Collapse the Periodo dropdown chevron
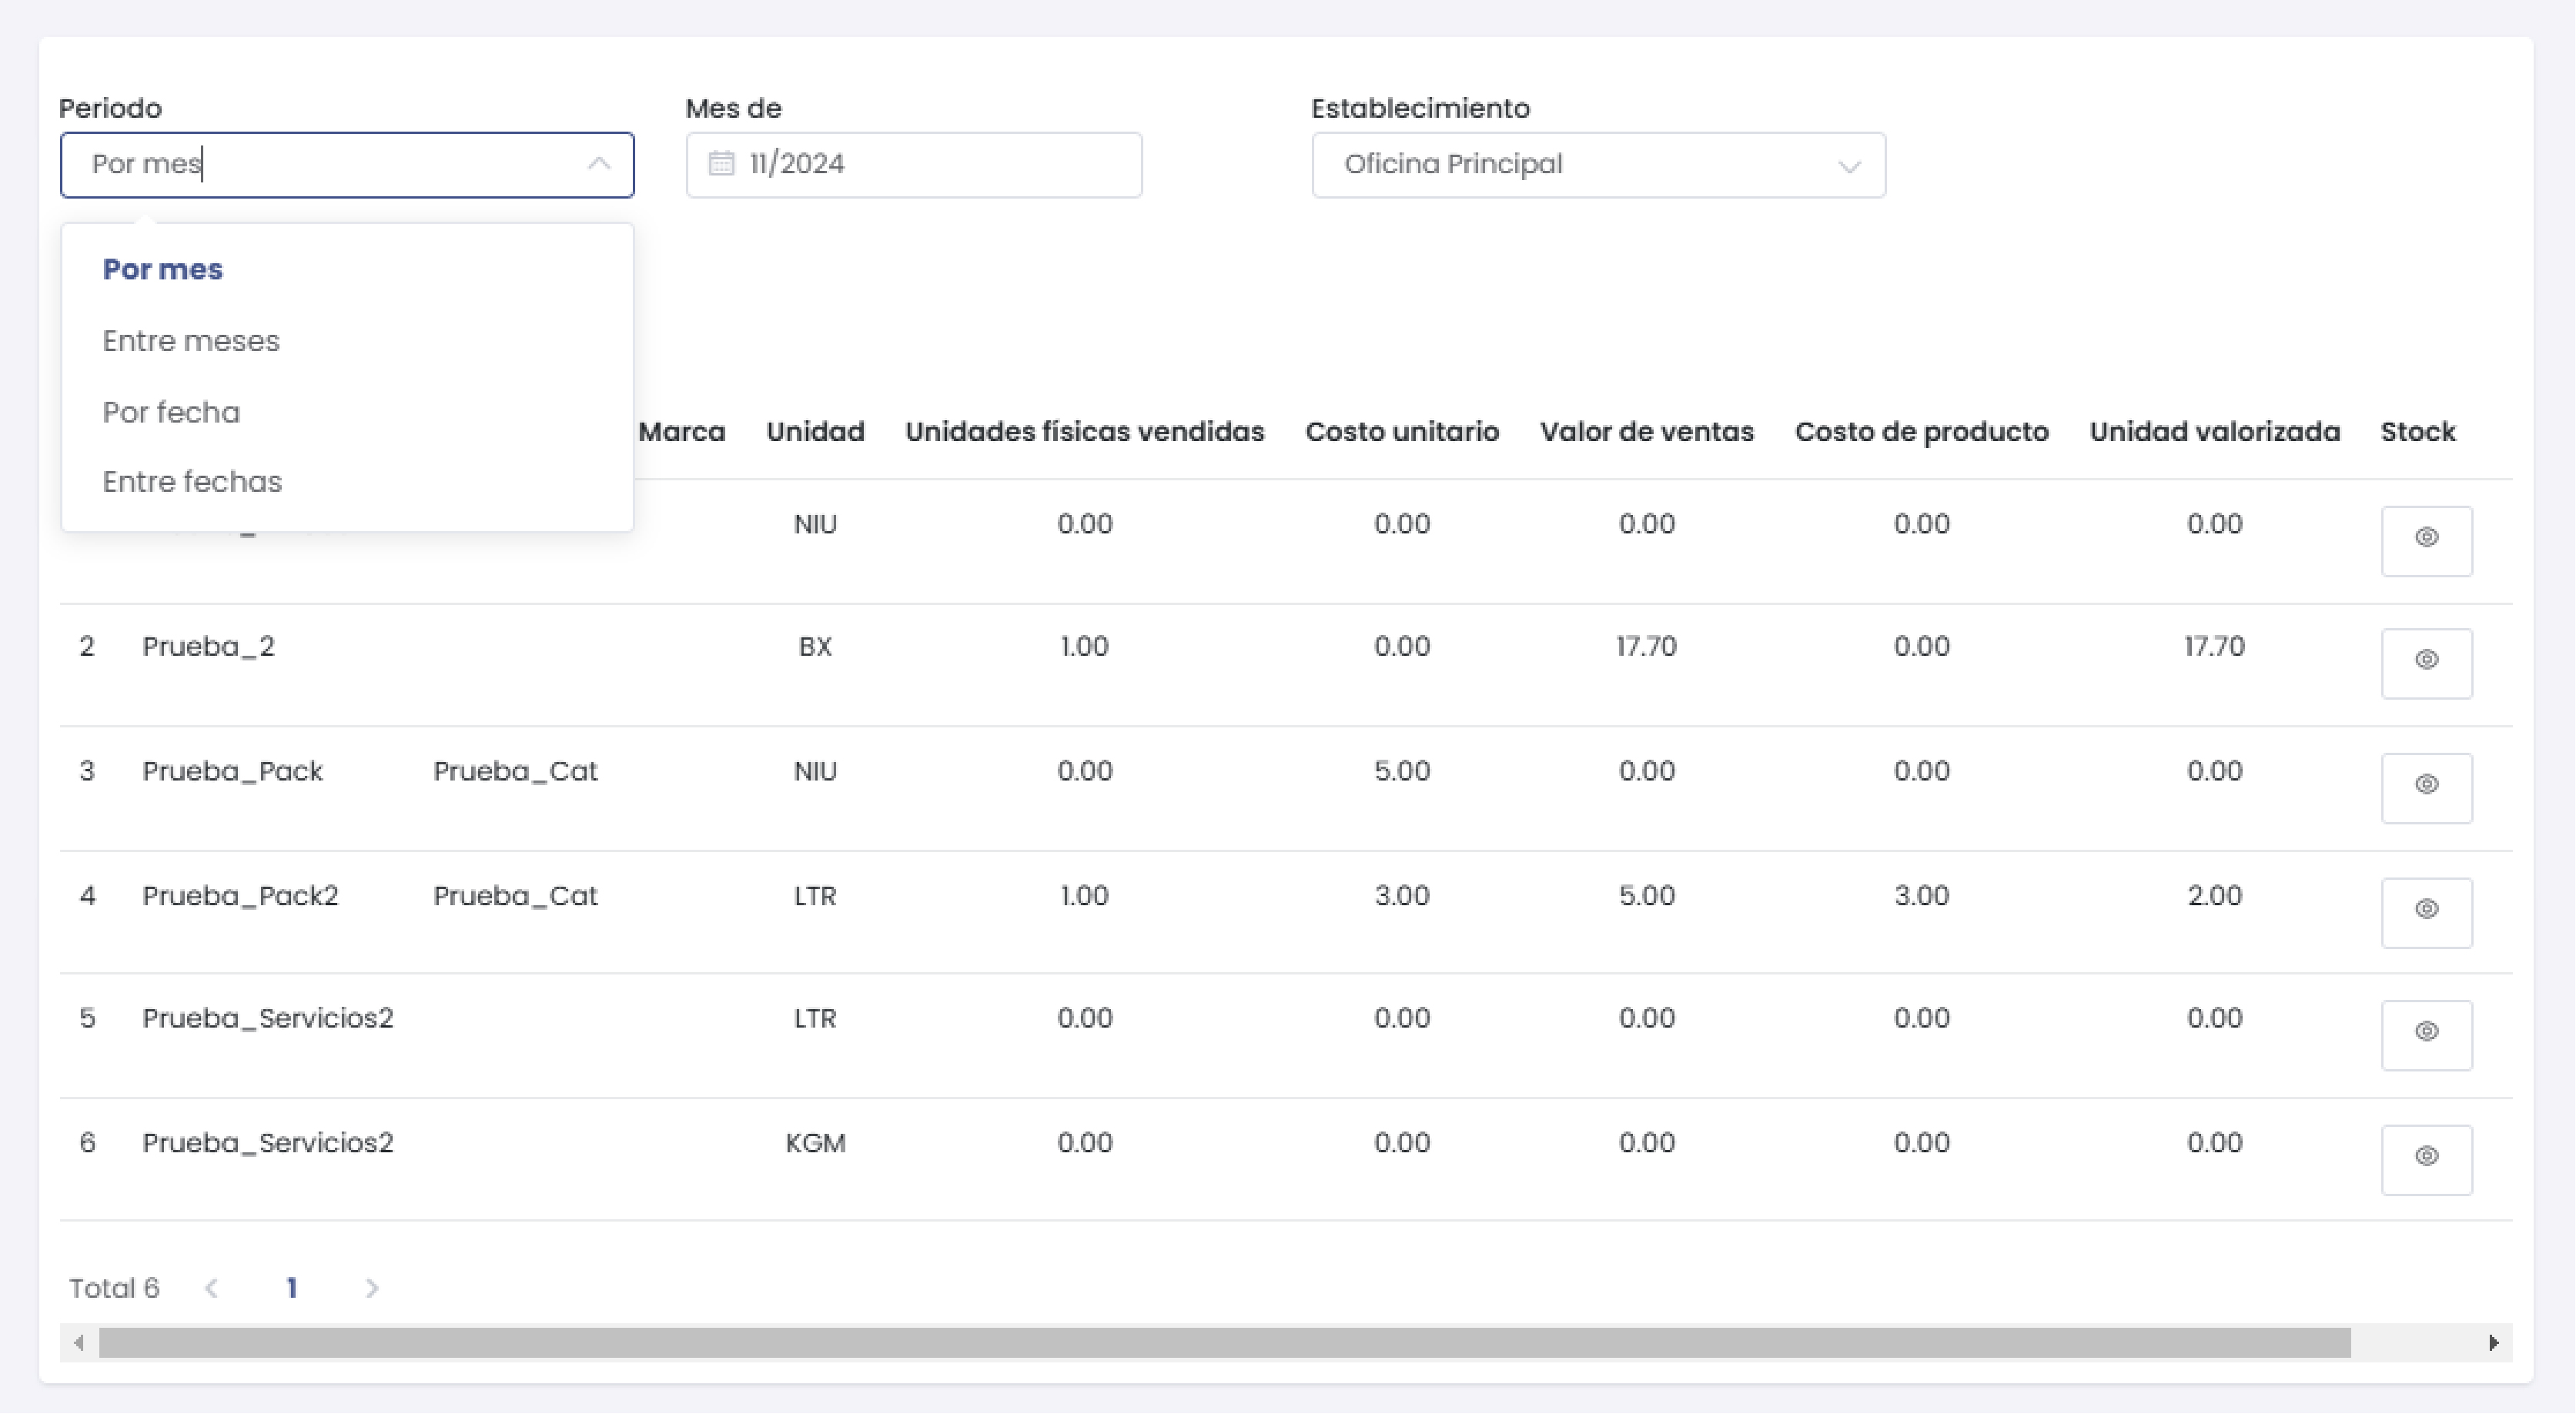This screenshot has height=1414, width=2576. [x=598, y=164]
